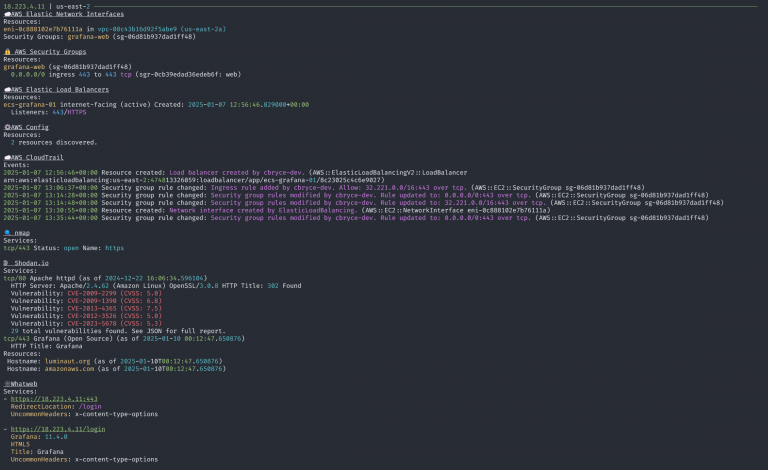Click 'Load balancer created by cbryce-dev.' event
This screenshot has height=470, width=768.
click(x=237, y=173)
